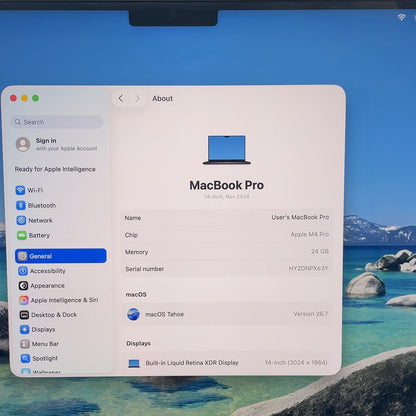Image resolution: width=416 pixels, height=416 pixels.
Task: Open Apple Intelligence & Siri icon
Action: point(24,300)
